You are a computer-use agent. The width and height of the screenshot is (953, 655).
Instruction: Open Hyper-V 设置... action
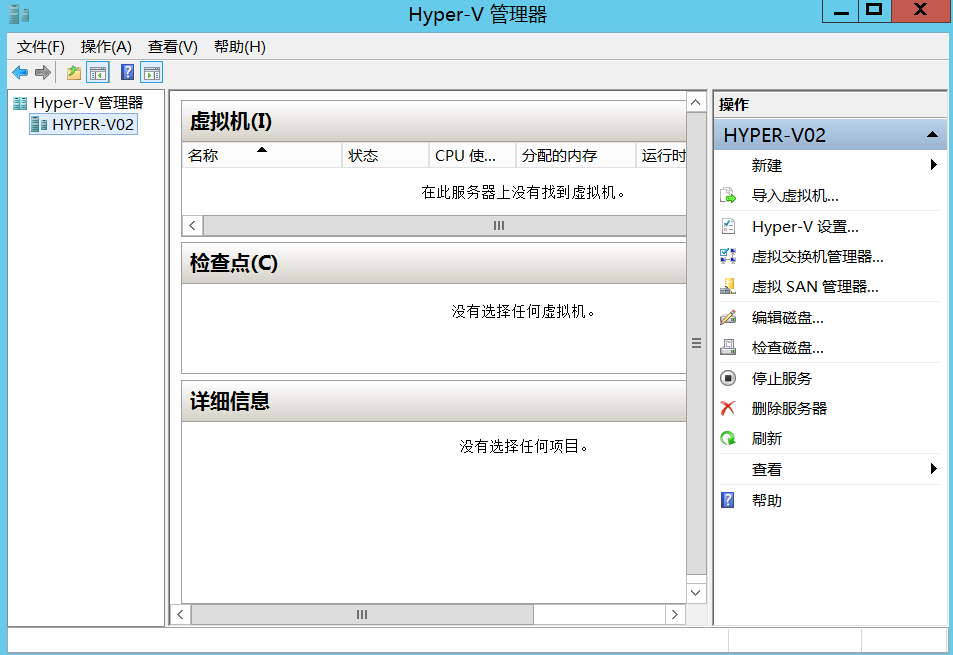805,227
